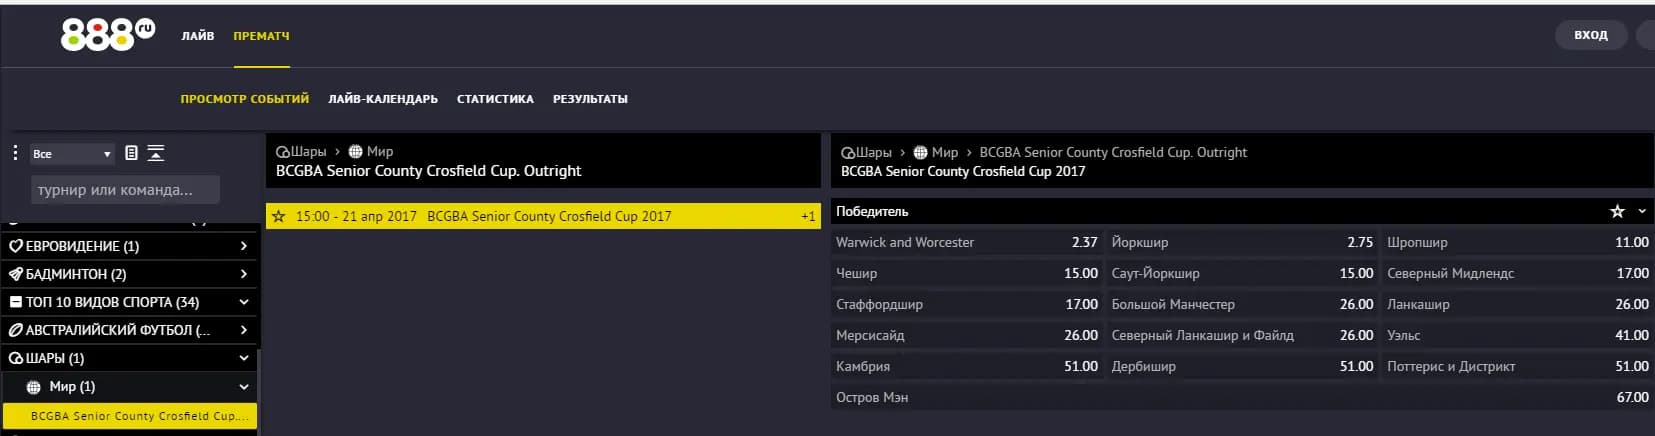The height and width of the screenshot is (436, 1655).
Task: Click bowls icon in right panel breadcrumb
Action: tap(848, 153)
